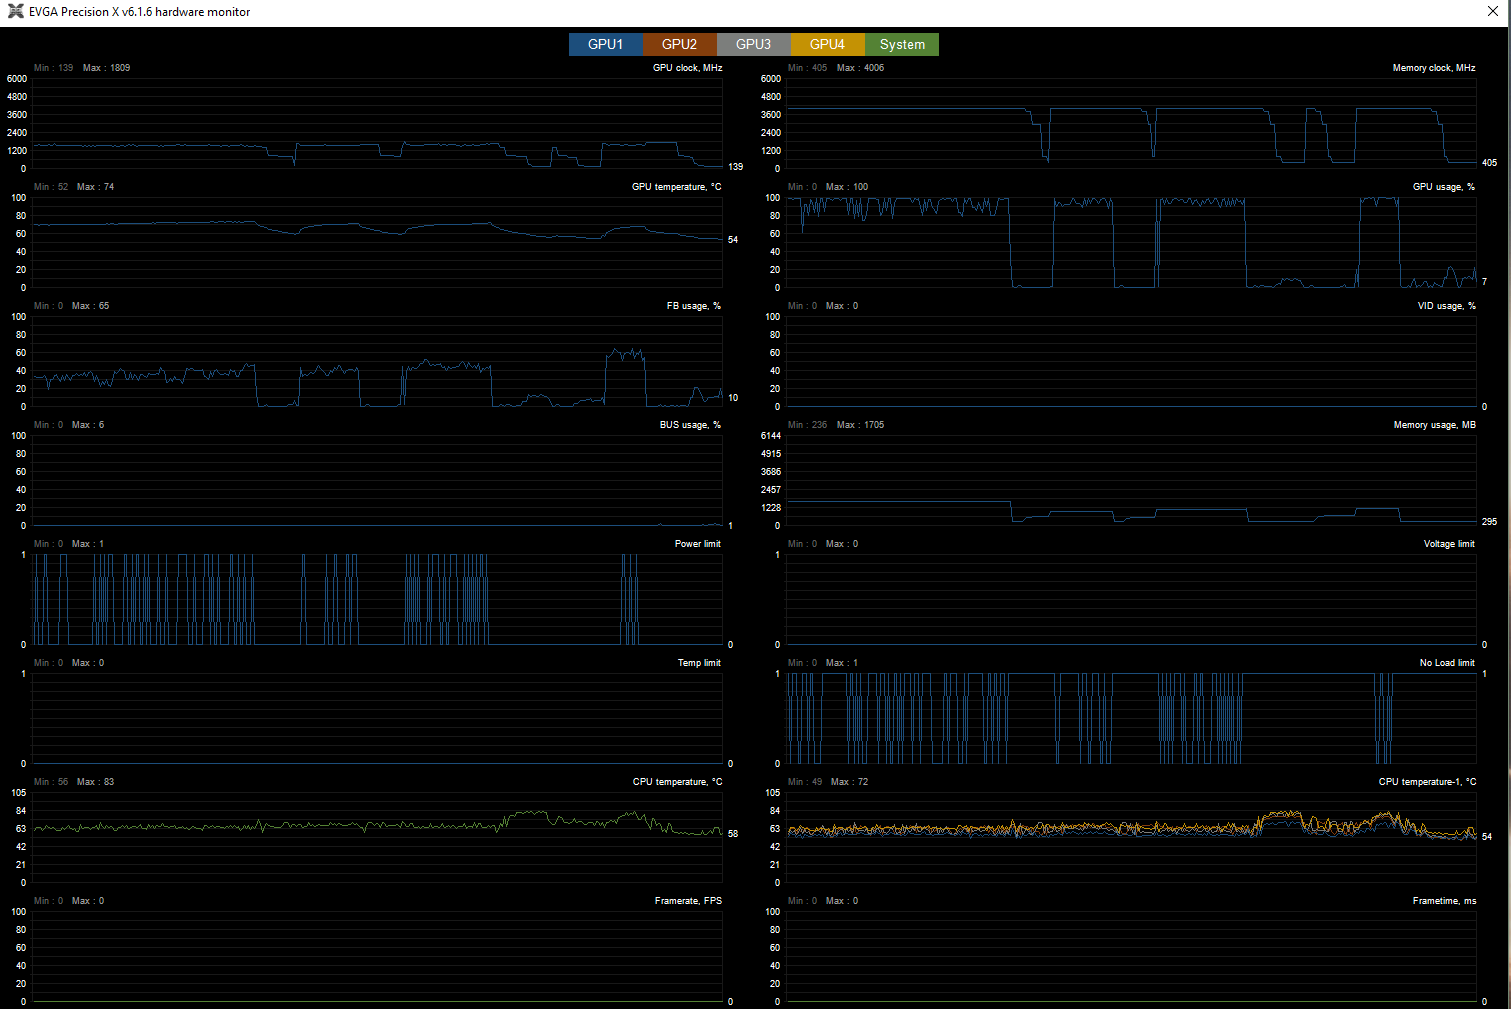1511x1009 pixels.
Task: Click inside the GPU clock graph area
Action: point(377,123)
